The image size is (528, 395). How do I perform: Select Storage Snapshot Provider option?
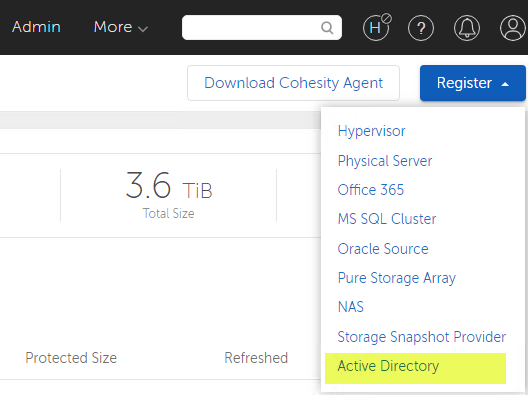[x=422, y=337]
